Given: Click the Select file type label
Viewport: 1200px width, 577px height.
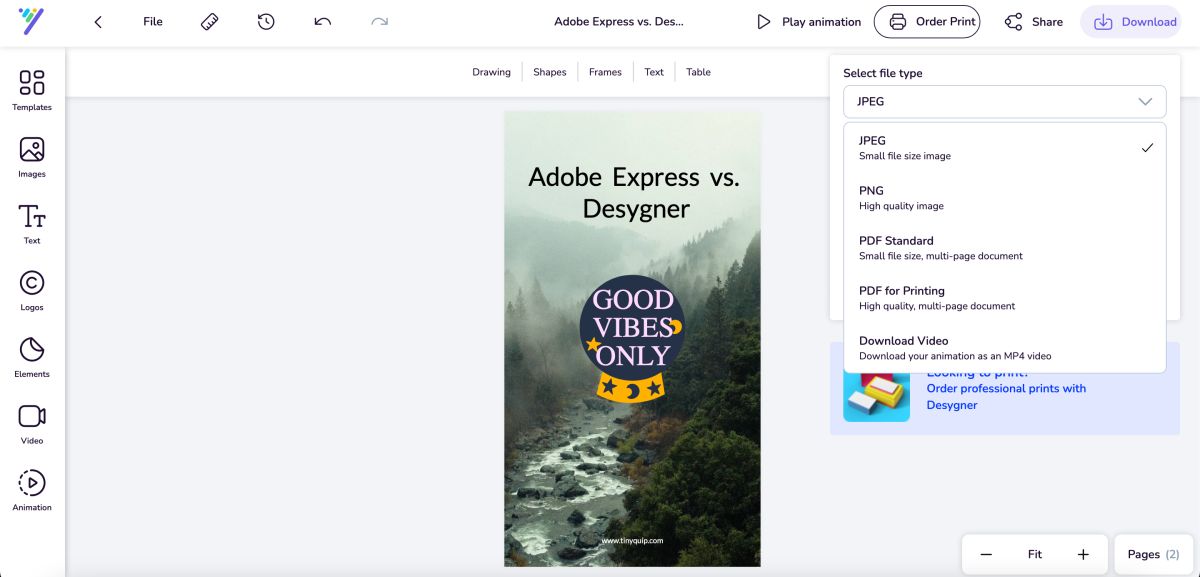Looking at the screenshot, I should 883,73.
